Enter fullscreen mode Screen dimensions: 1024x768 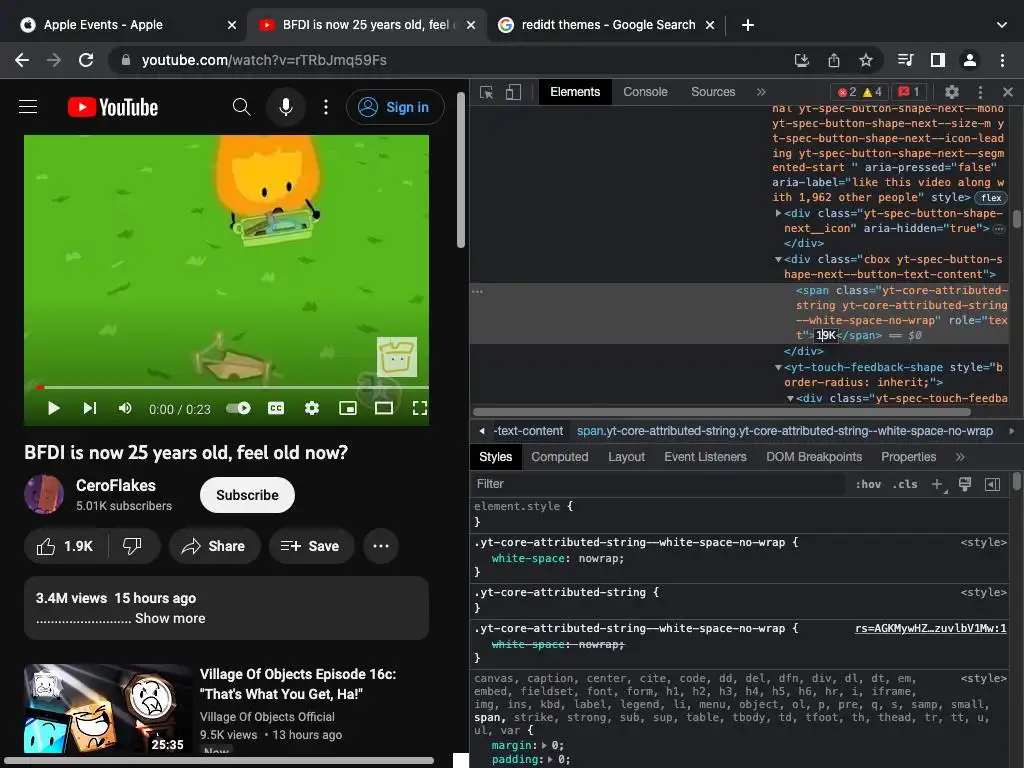click(x=420, y=408)
